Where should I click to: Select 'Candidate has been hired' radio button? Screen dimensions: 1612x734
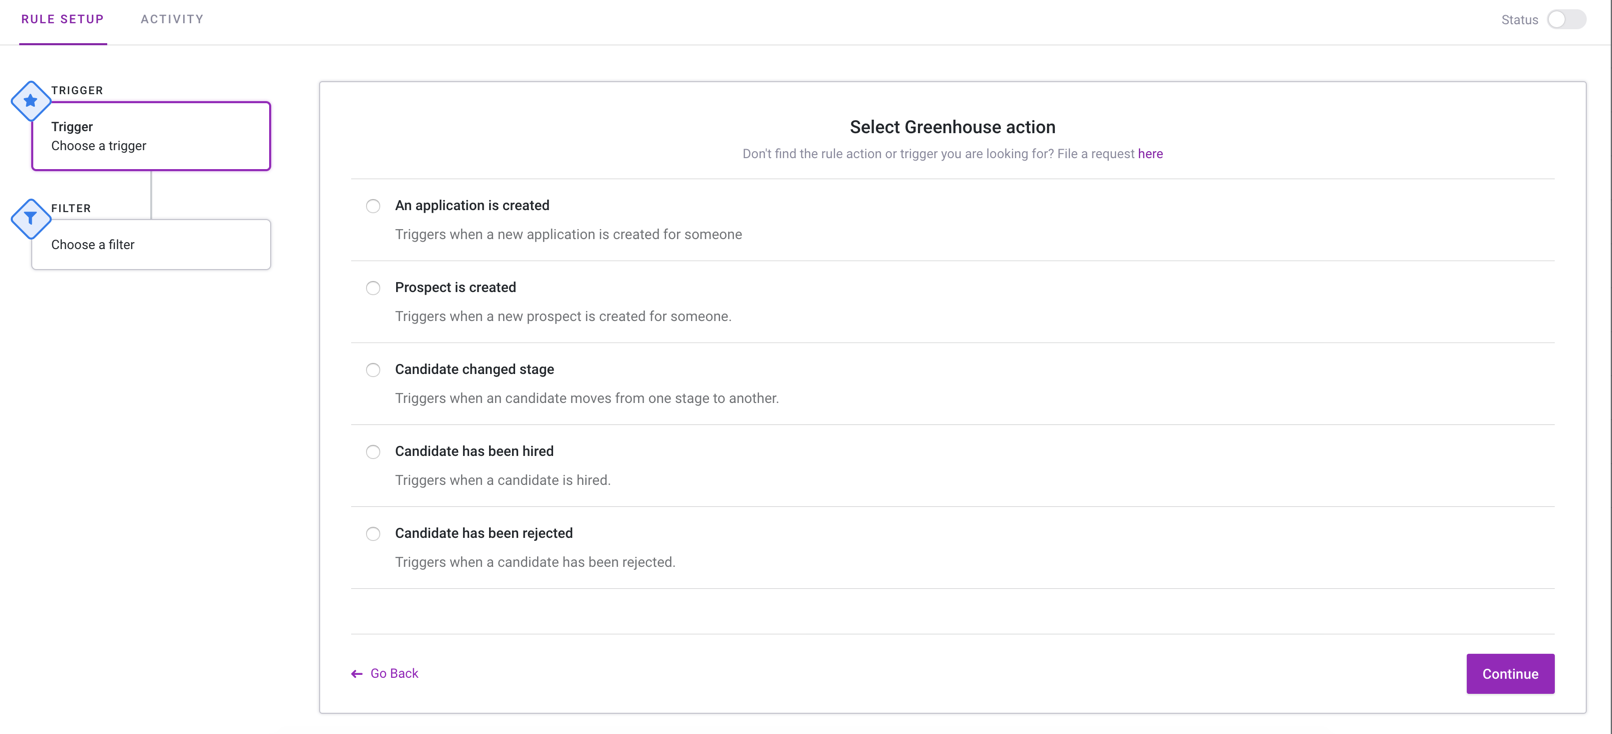pos(373,452)
